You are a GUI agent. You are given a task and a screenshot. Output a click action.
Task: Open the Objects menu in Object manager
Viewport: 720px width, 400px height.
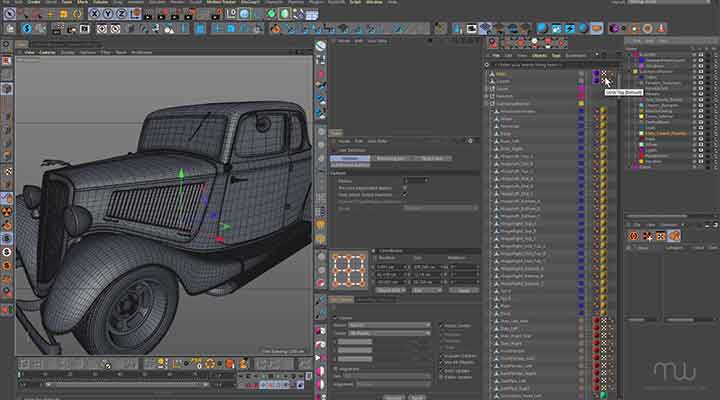(539, 56)
